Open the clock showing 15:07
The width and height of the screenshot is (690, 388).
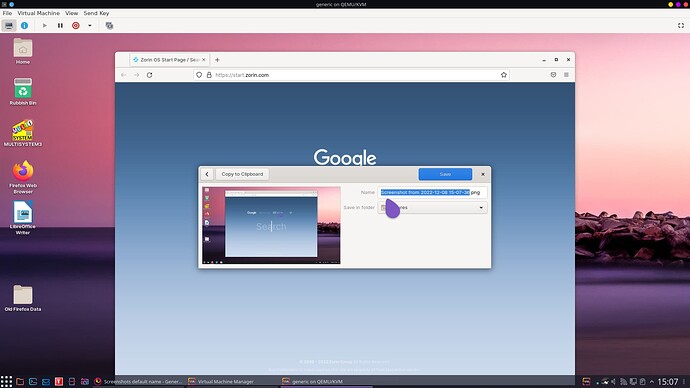(668, 382)
